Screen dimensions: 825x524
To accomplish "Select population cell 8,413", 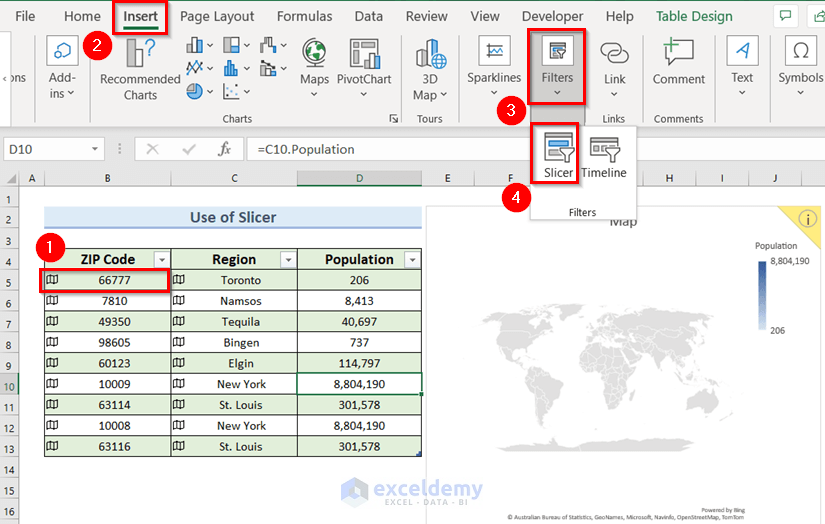I will [359, 301].
